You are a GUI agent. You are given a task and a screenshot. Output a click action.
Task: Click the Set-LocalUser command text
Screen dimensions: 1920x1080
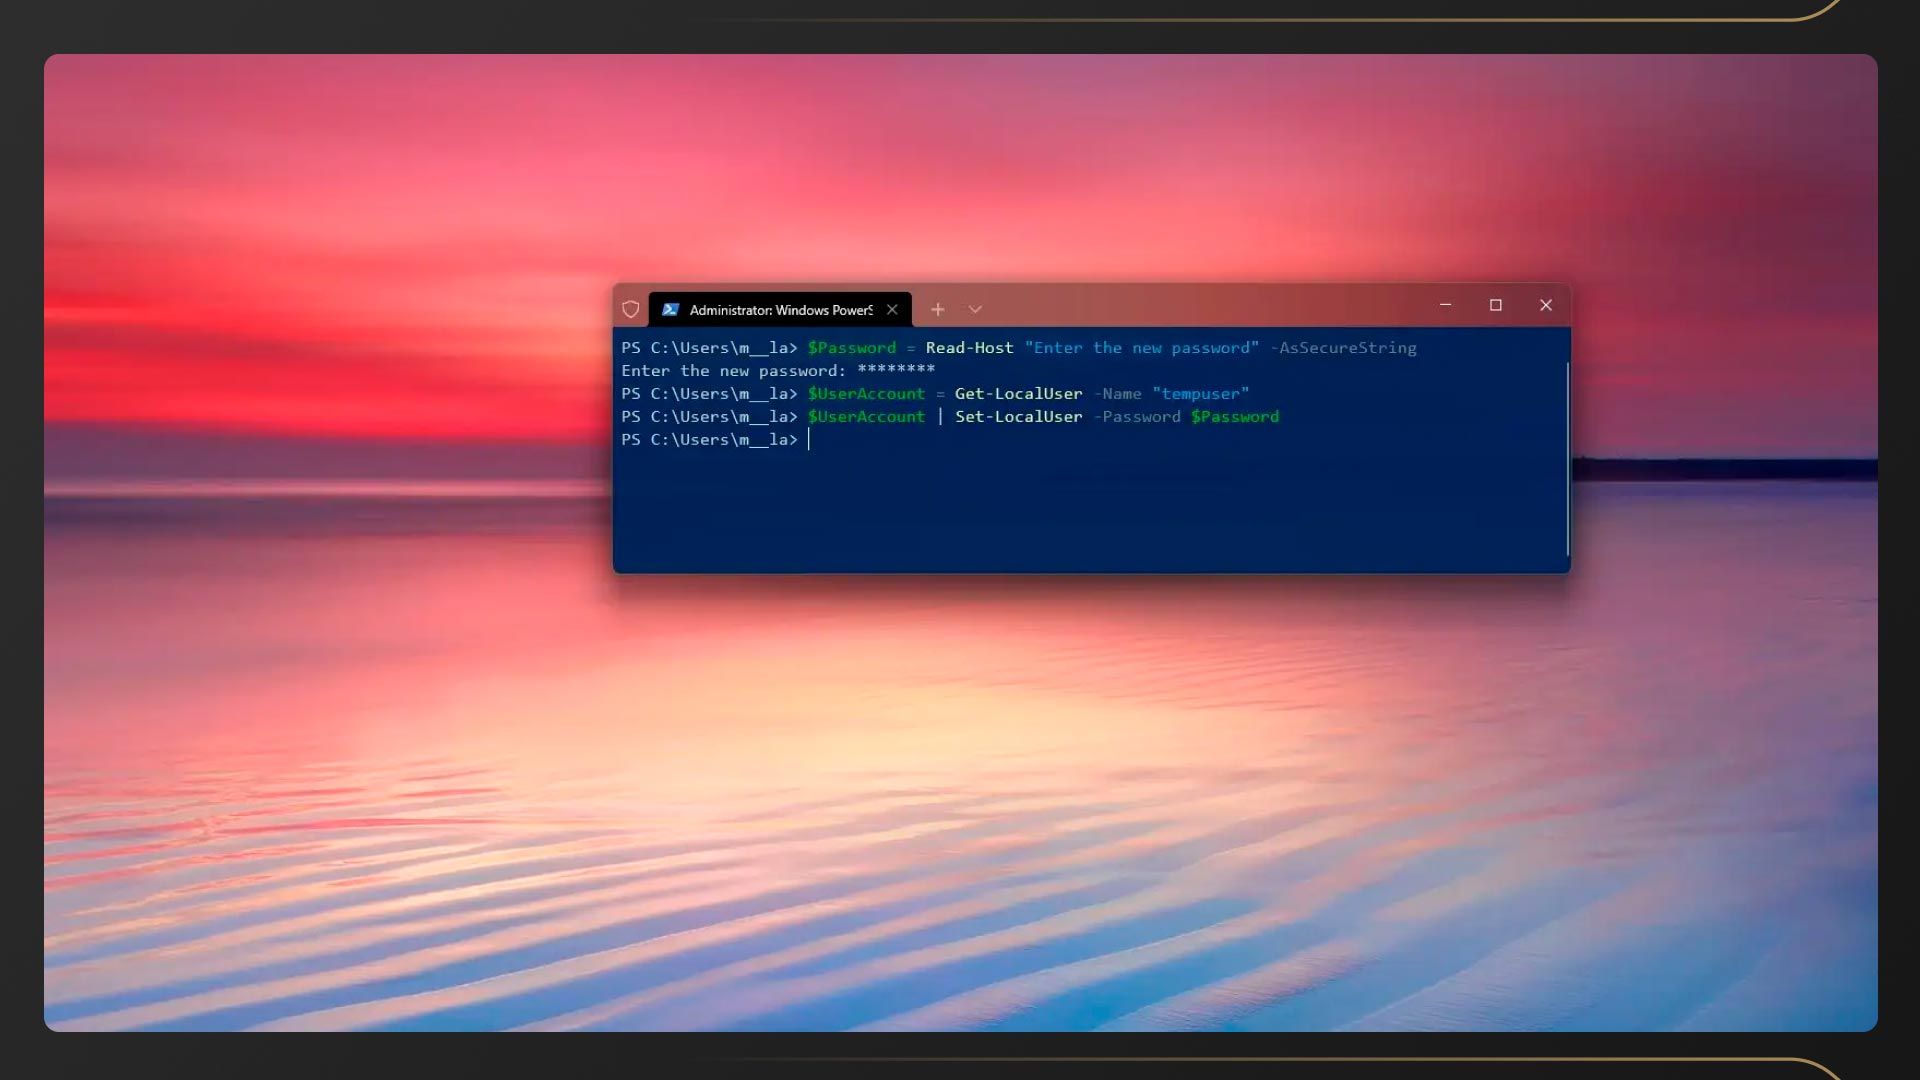[x=1018, y=417]
